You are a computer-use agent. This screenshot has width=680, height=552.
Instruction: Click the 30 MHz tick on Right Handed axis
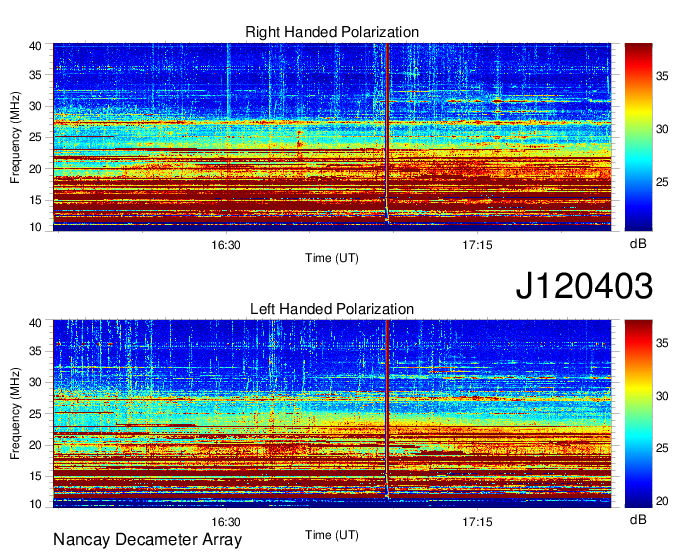tap(35, 106)
